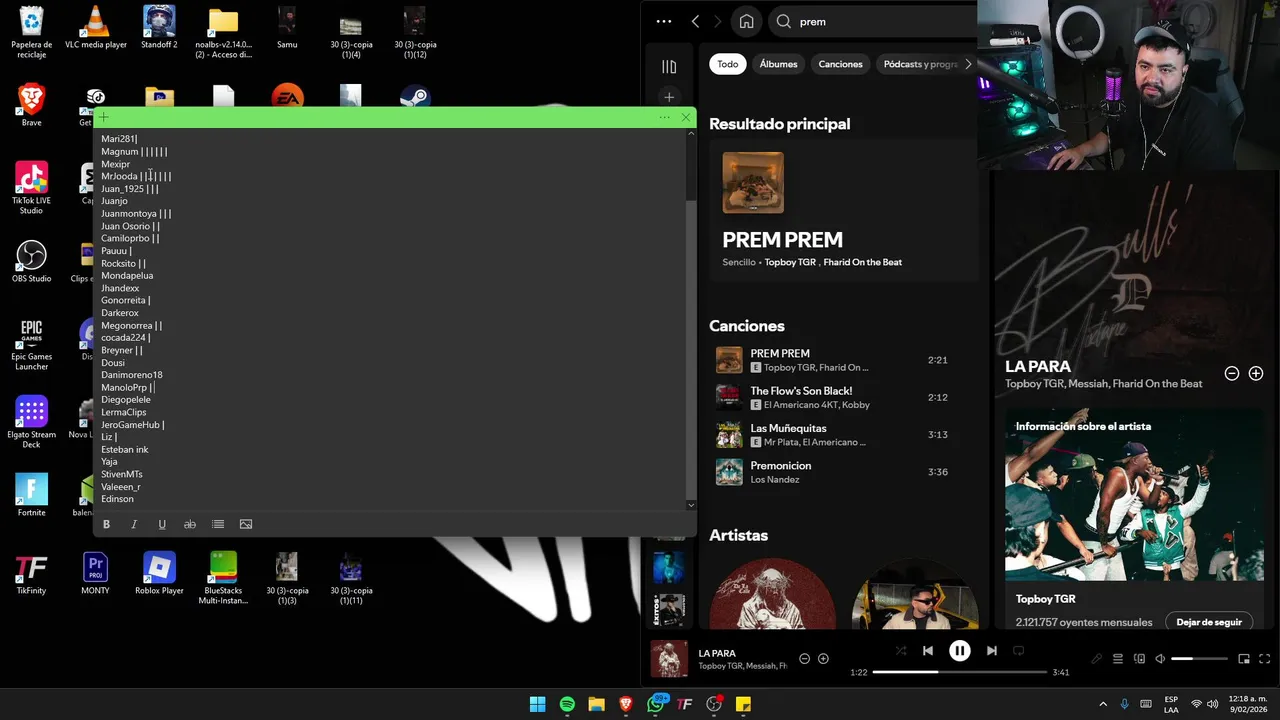Open Spotify mini player
1280x720 pixels.
[x=1244, y=659]
